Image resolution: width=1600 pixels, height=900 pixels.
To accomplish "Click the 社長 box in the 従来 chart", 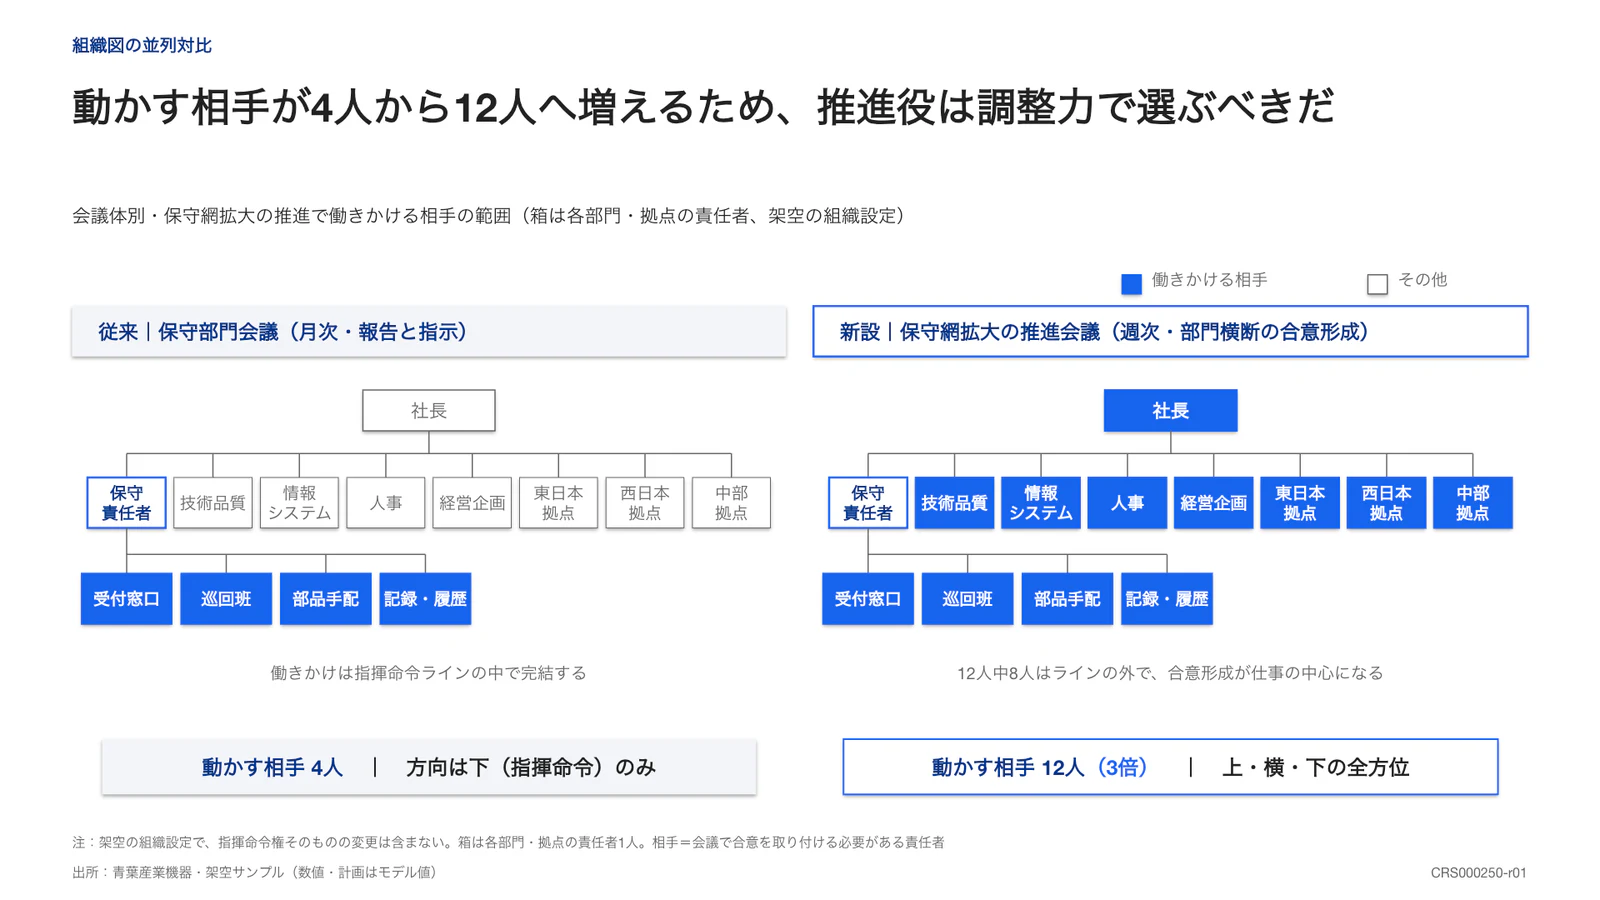I will coord(429,411).
